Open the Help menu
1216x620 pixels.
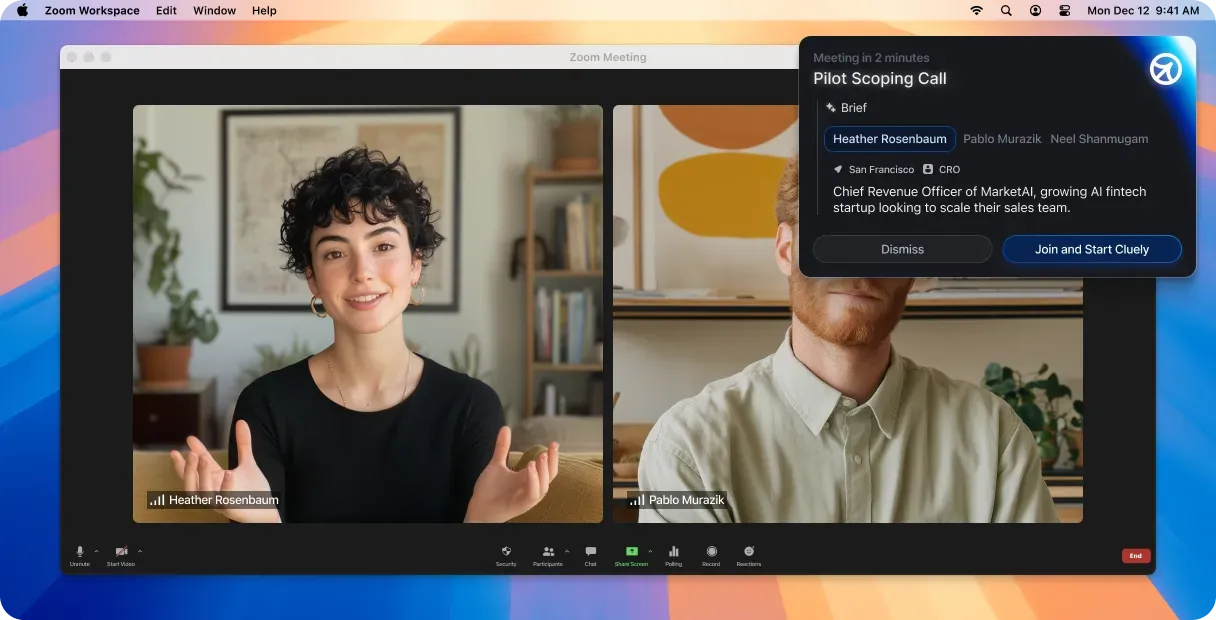coord(264,10)
